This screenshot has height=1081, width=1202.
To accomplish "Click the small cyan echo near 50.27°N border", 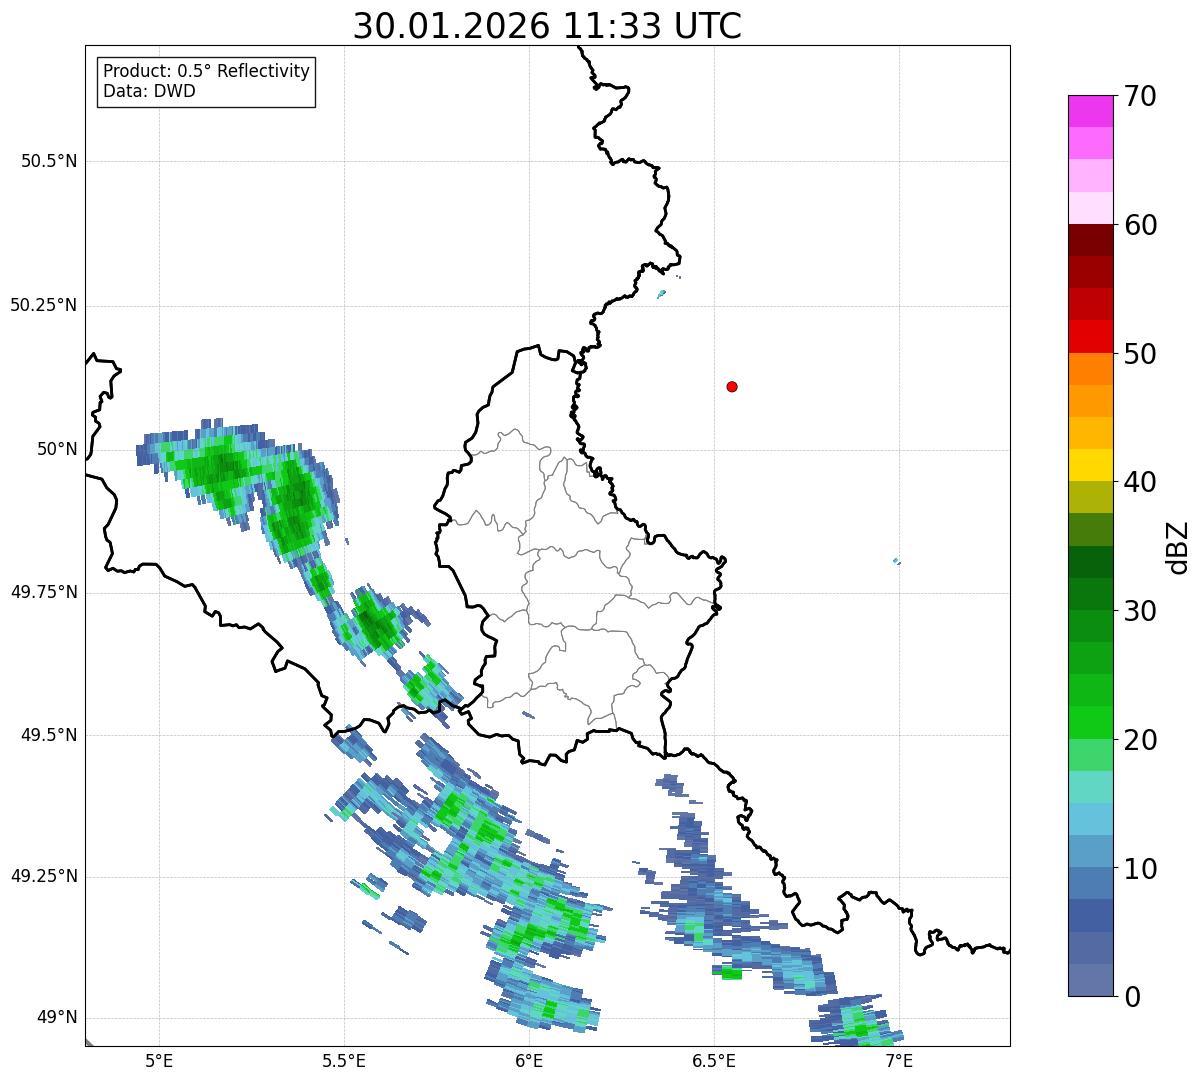I will 661,294.
